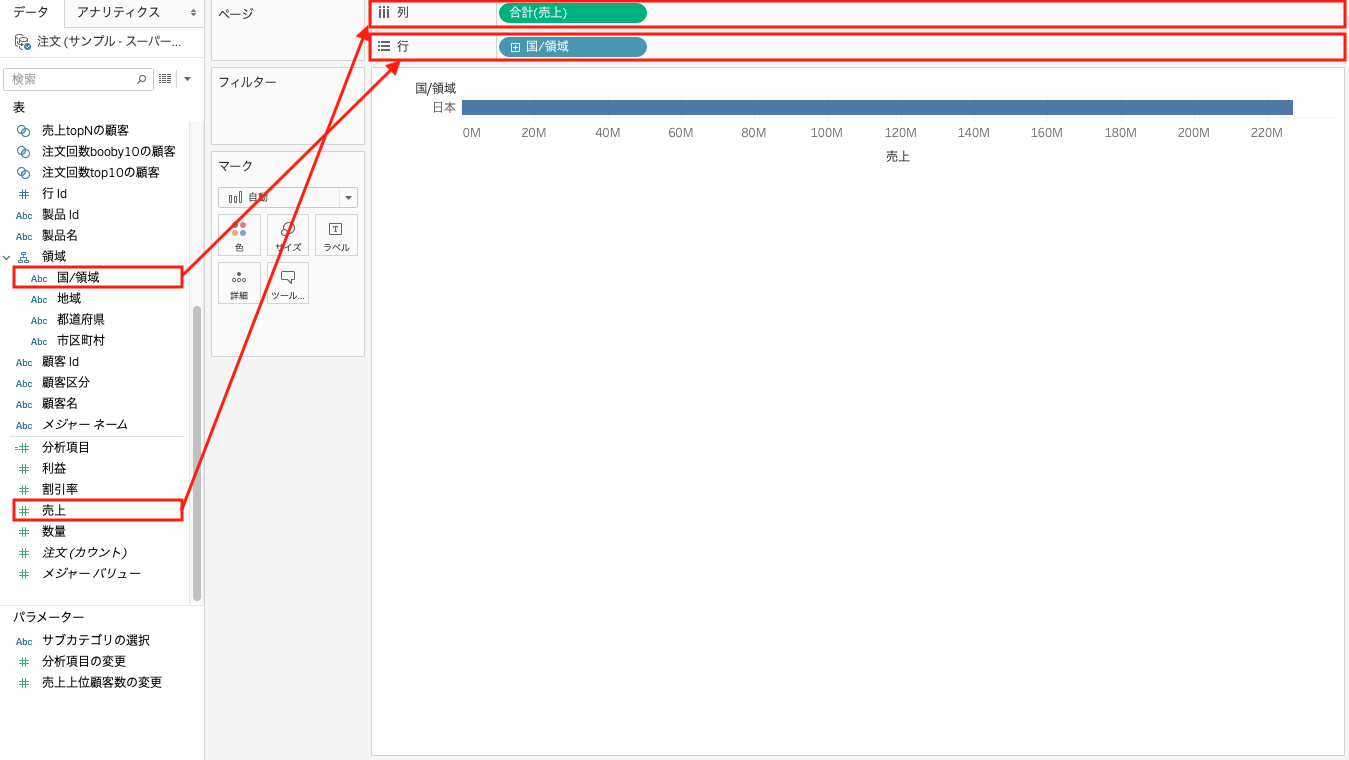Viewport: 1349px width, 760px height.
Task: Click the set icon of 売上topNの顧客
Action: [x=24, y=131]
